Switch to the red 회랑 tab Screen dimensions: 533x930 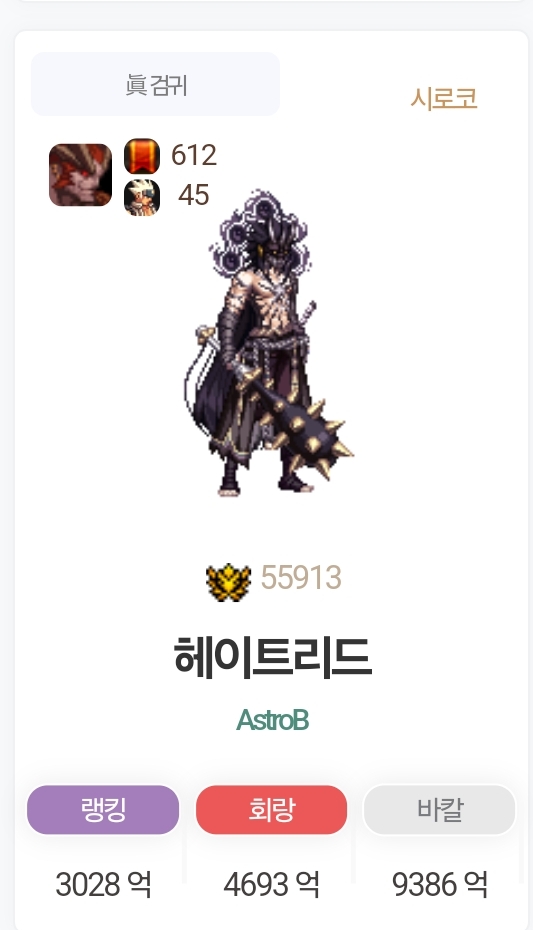point(272,810)
